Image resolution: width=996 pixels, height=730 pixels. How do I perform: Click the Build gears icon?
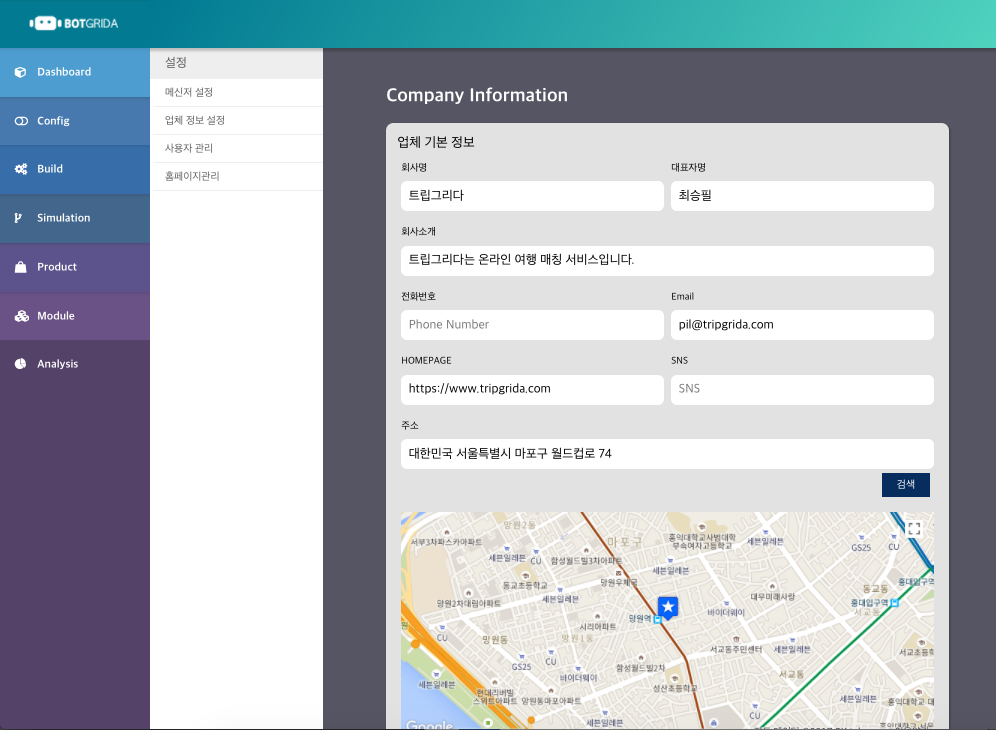click(x=21, y=169)
